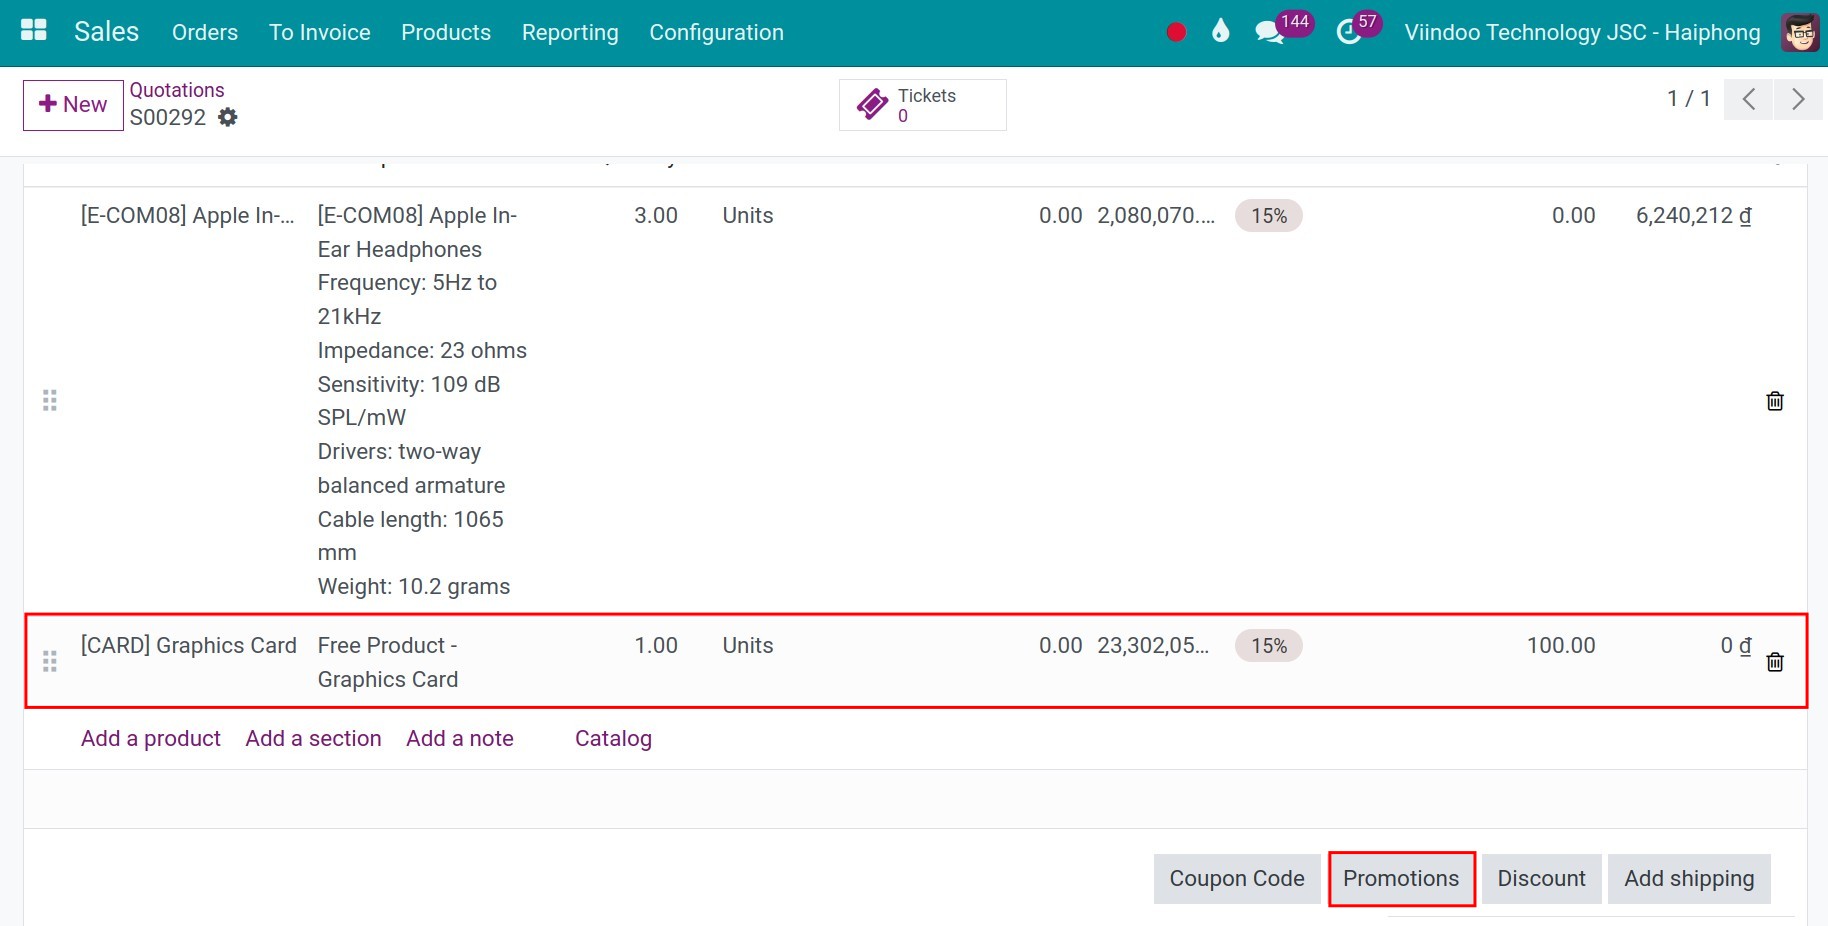The image size is (1828, 926).
Task: Open the Orders menu
Action: click(205, 32)
